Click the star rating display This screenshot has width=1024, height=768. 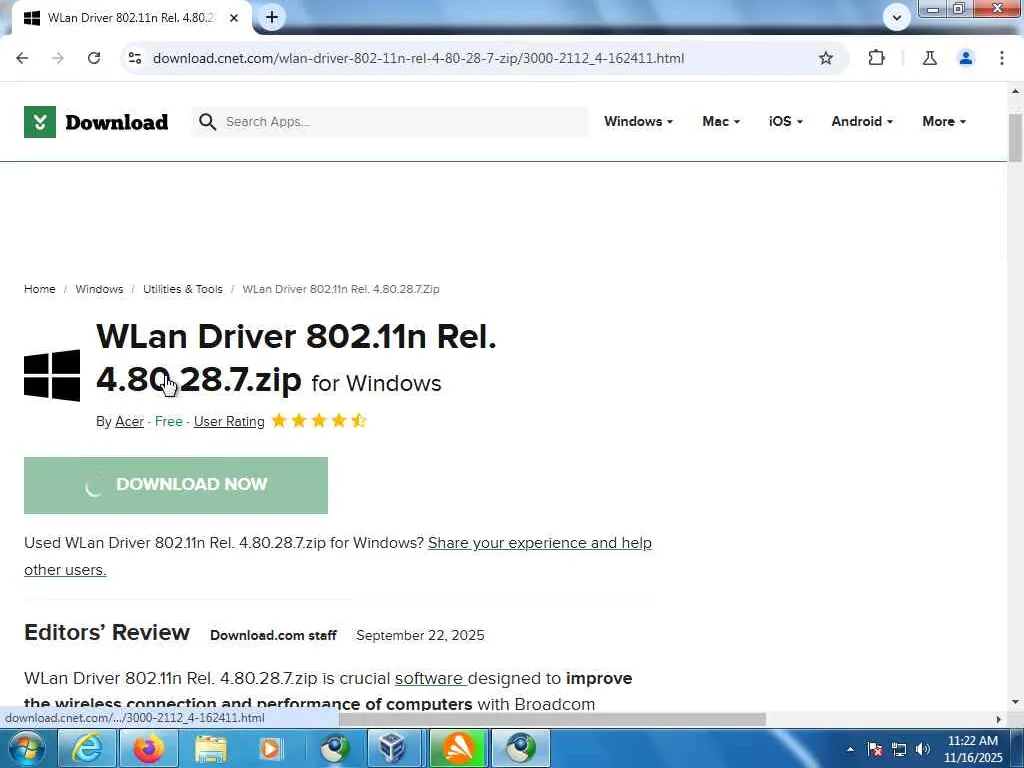[319, 421]
